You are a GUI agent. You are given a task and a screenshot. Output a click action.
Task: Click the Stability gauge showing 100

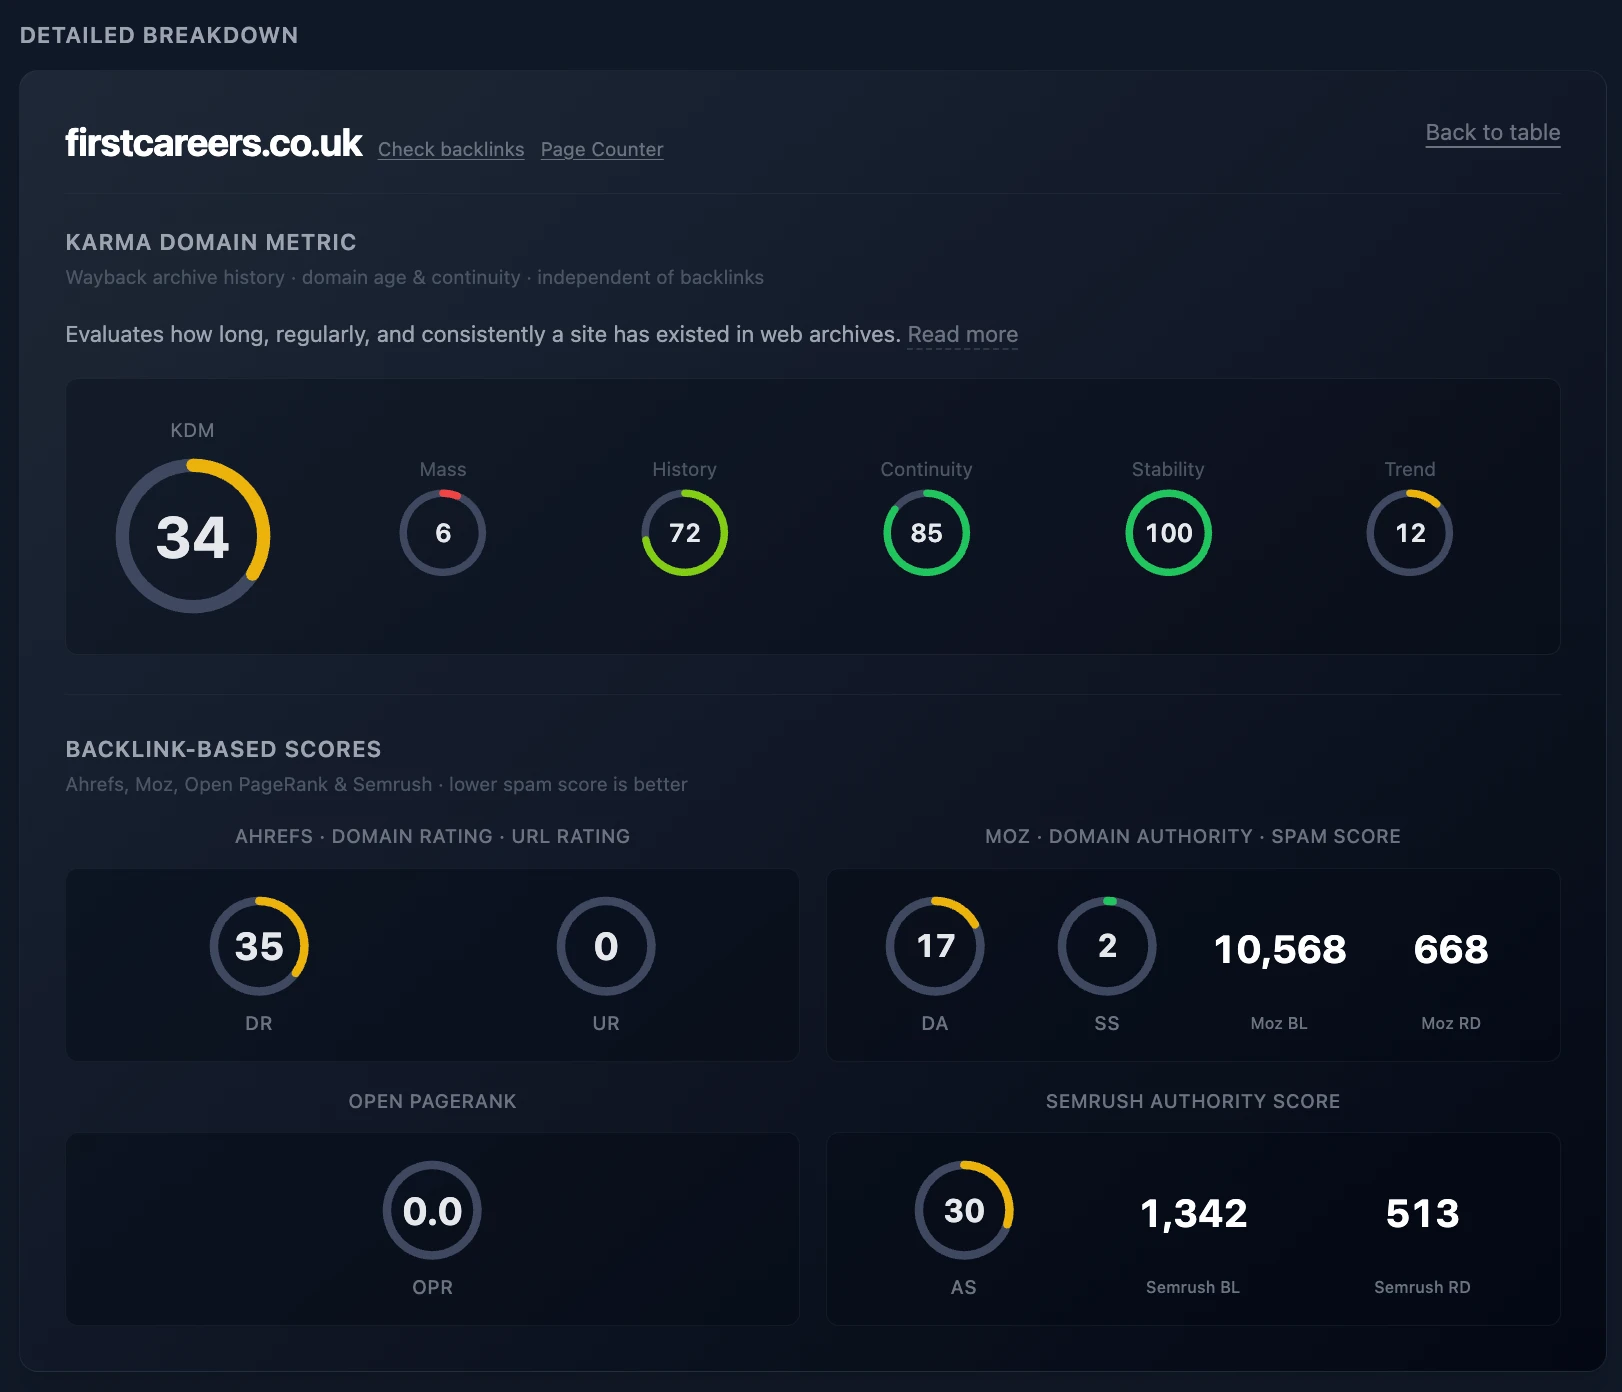click(1169, 533)
